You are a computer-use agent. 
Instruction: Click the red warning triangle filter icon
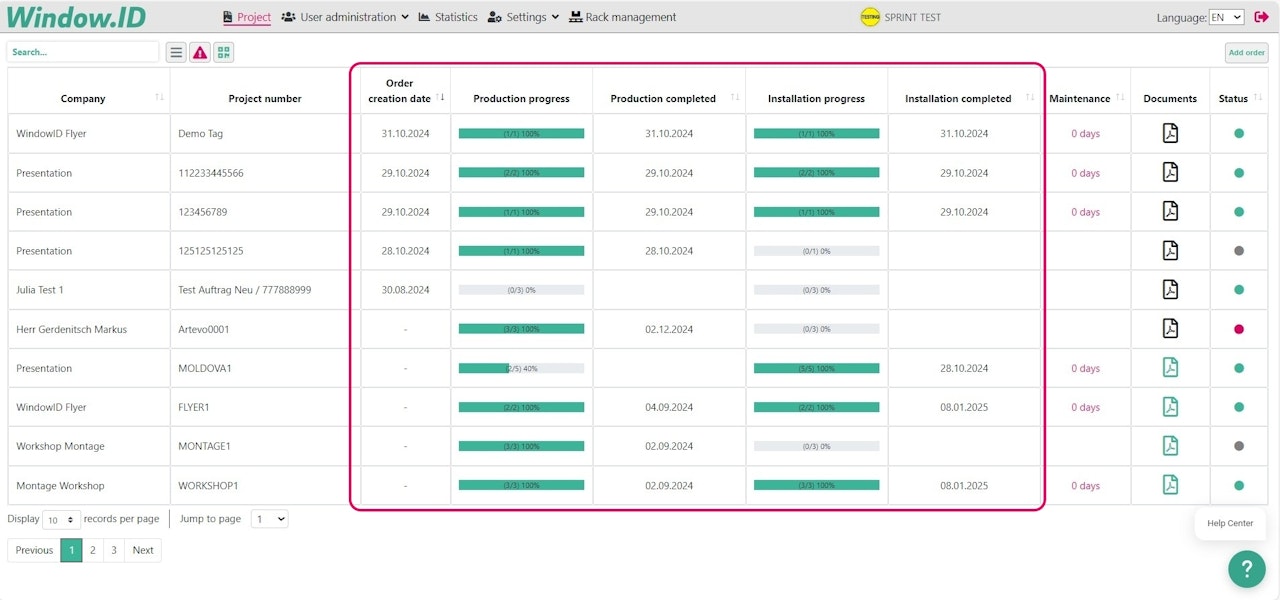(200, 52)
